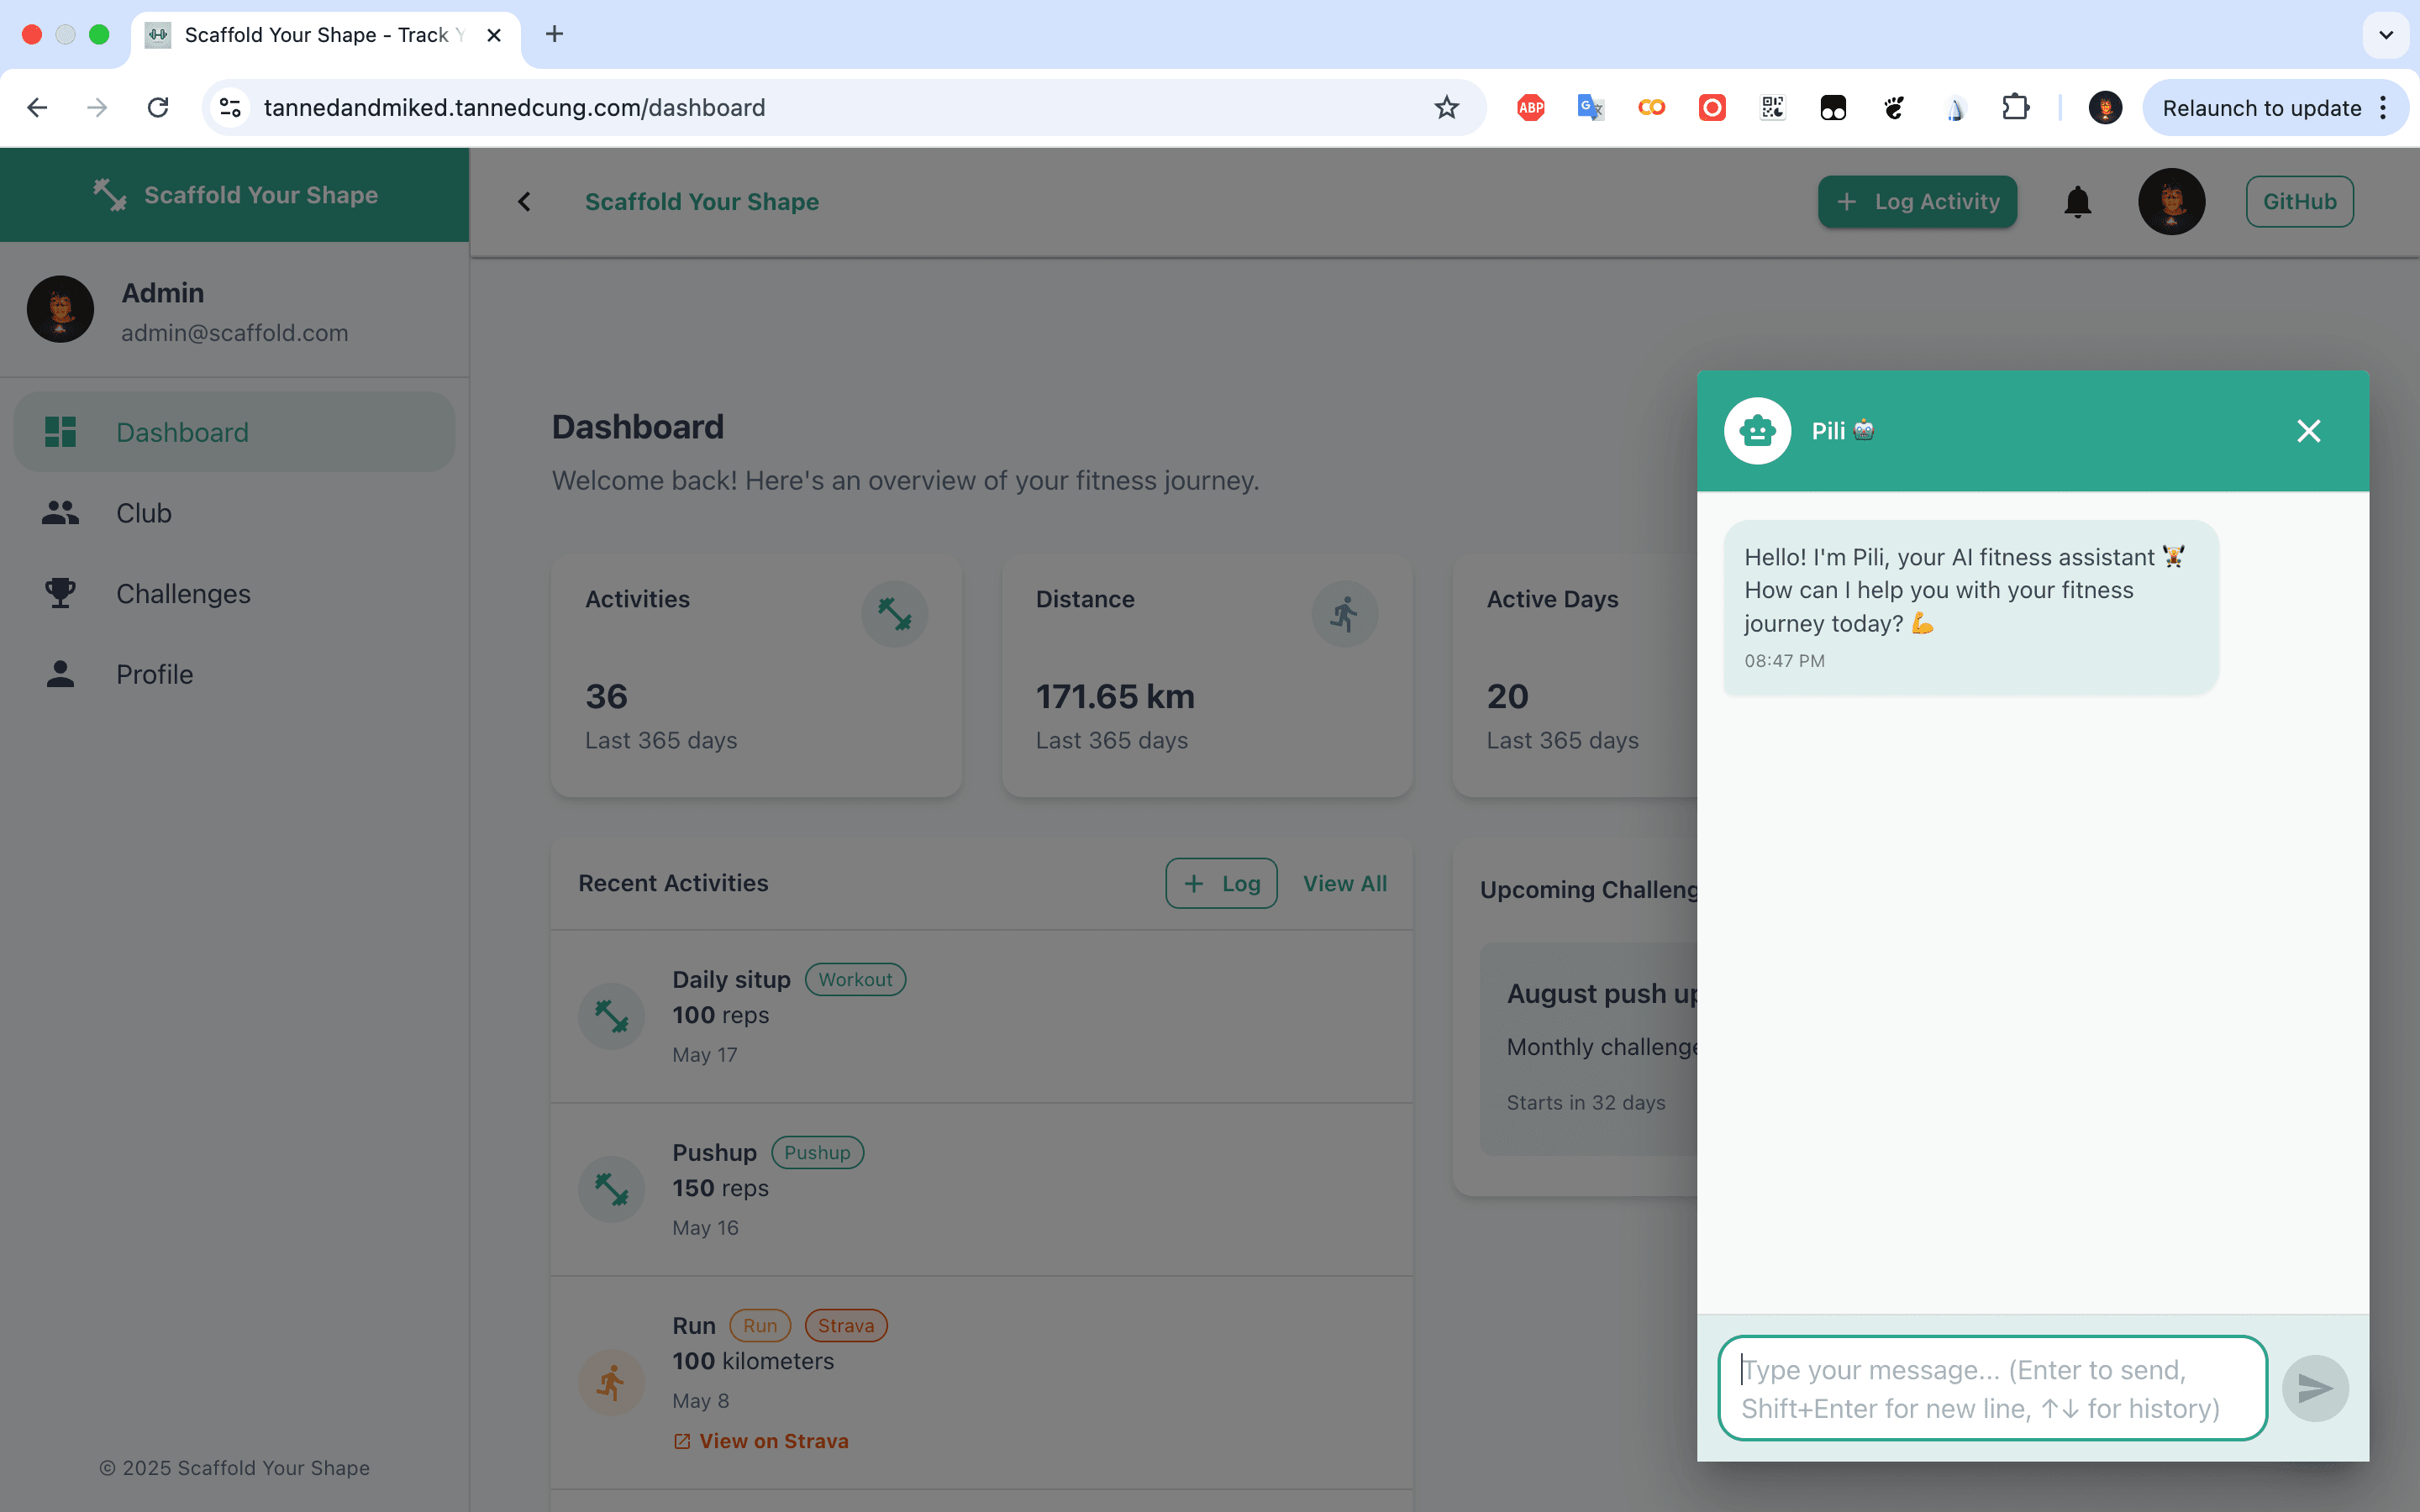Reload the page
2420x1512 pixels.
pos(158,107)
